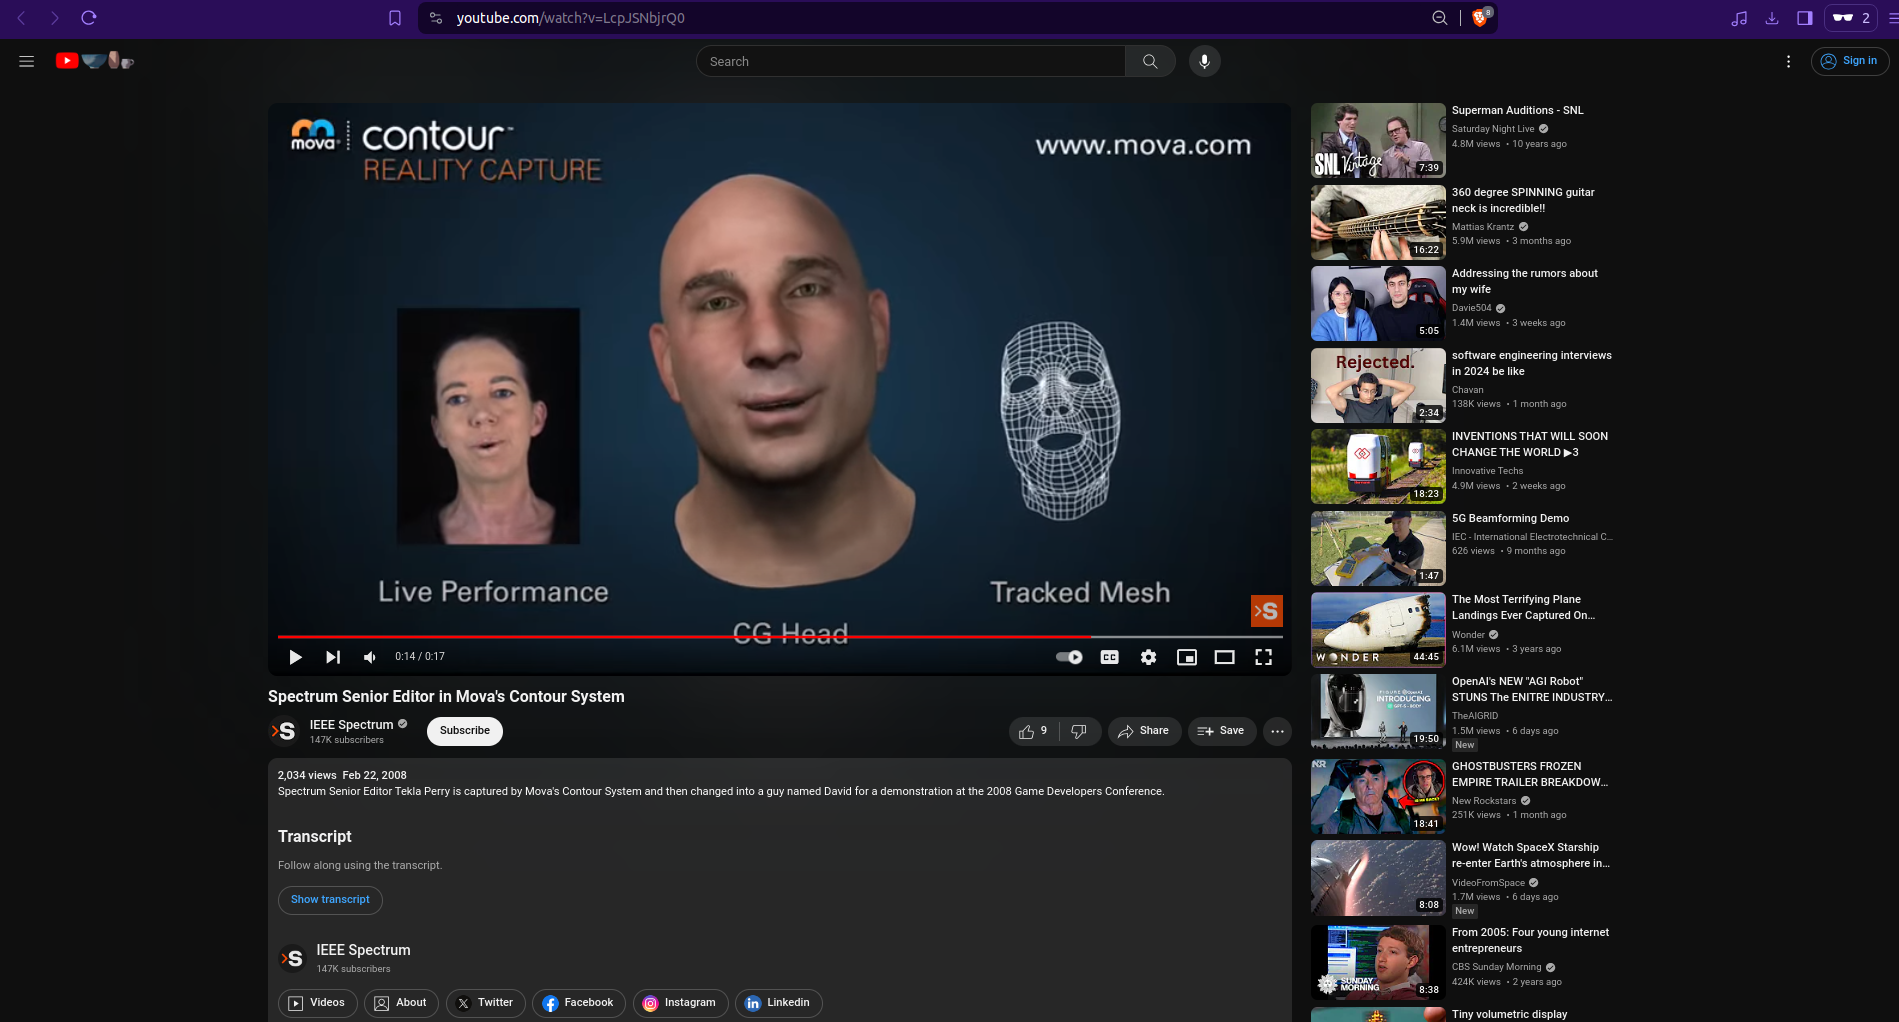Open Mattias Krantz channel name
1899x1022 pixels.
click(1482, 227)
